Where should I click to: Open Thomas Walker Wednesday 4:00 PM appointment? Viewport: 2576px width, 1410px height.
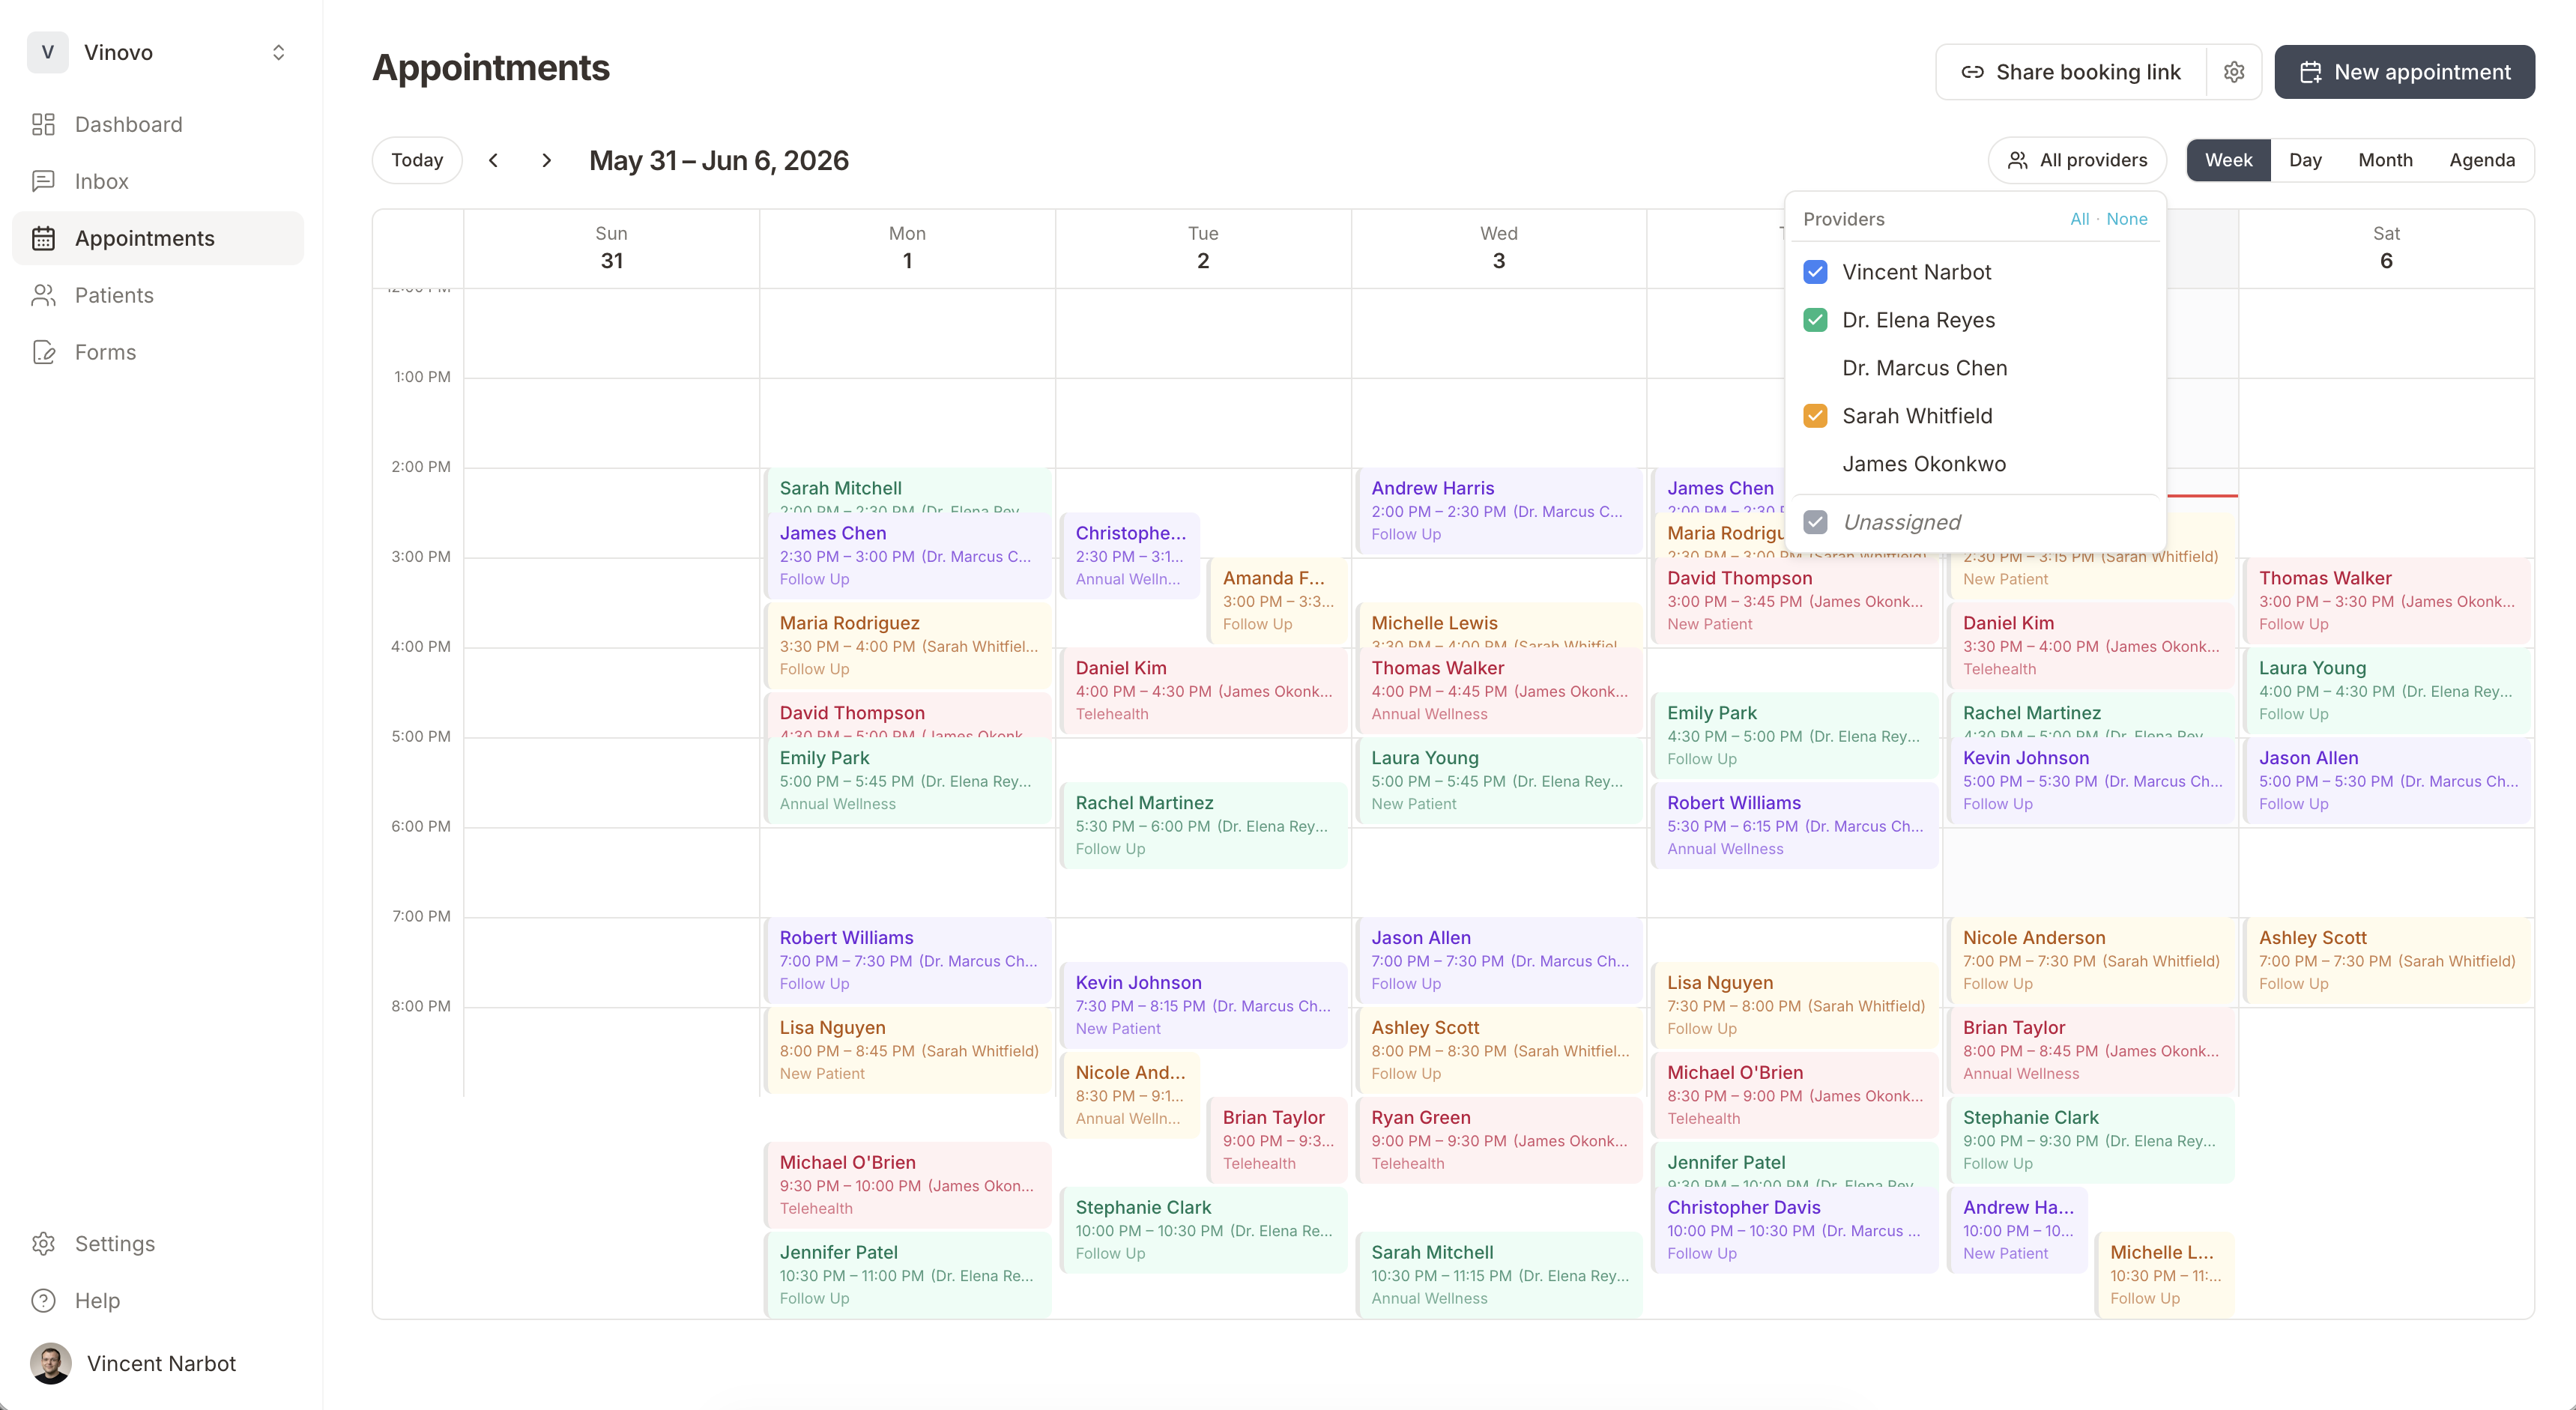point(1499,691)
